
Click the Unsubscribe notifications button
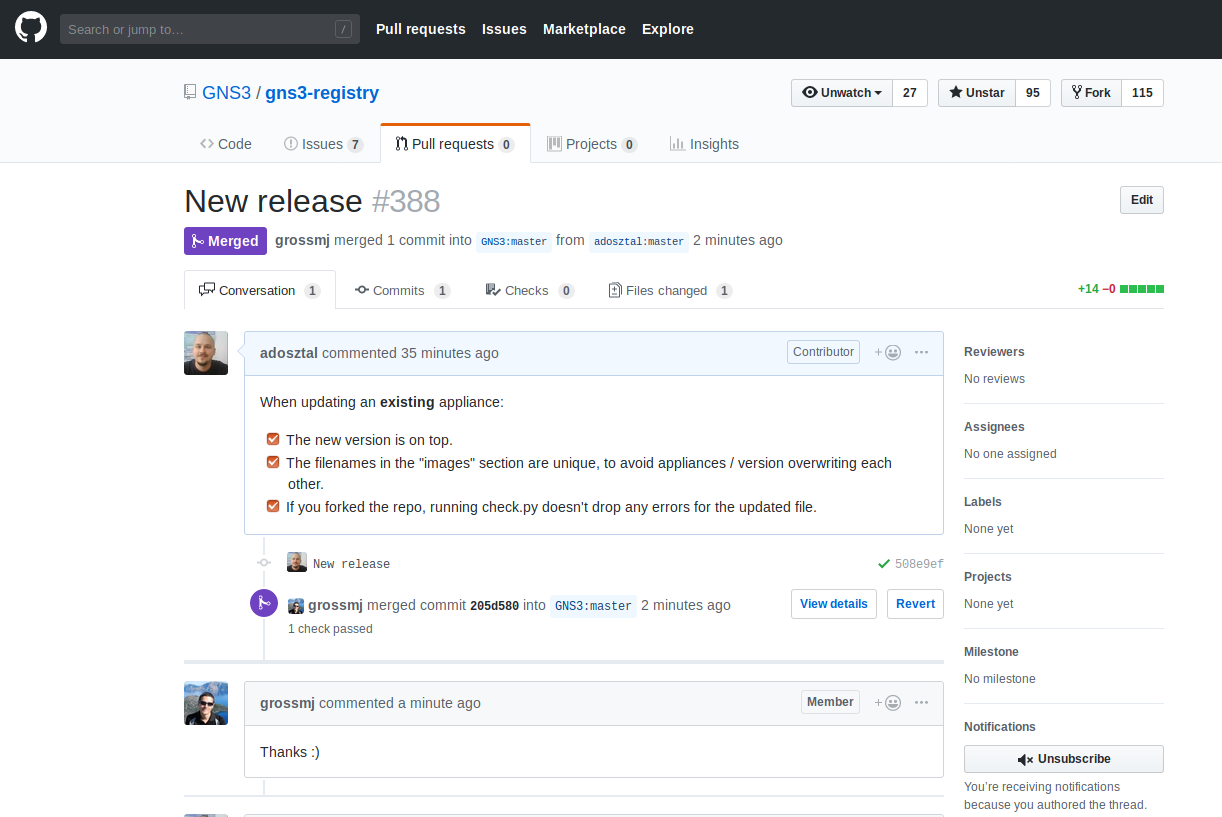pyautogui.click(x=1063, y=759)
